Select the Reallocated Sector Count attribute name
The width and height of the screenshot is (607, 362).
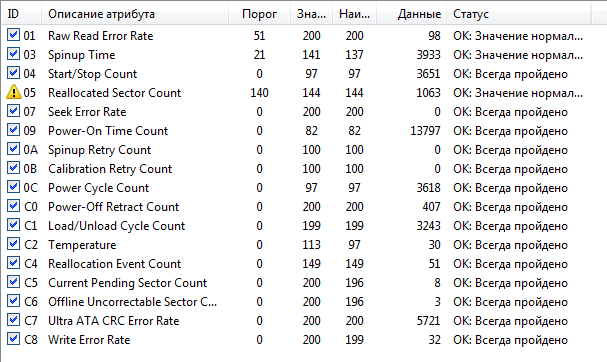(x=115, y=93)
